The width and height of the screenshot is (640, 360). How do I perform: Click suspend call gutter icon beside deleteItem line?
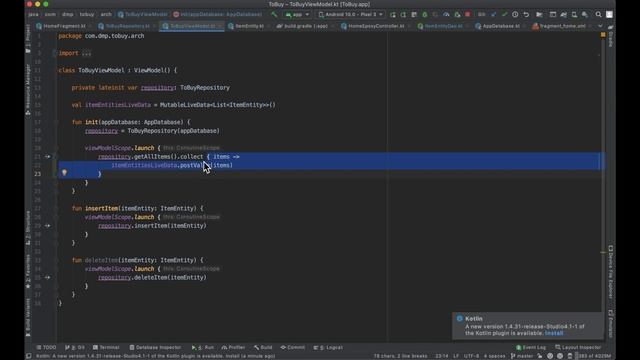pyautogui.click(x=47, y=277)
